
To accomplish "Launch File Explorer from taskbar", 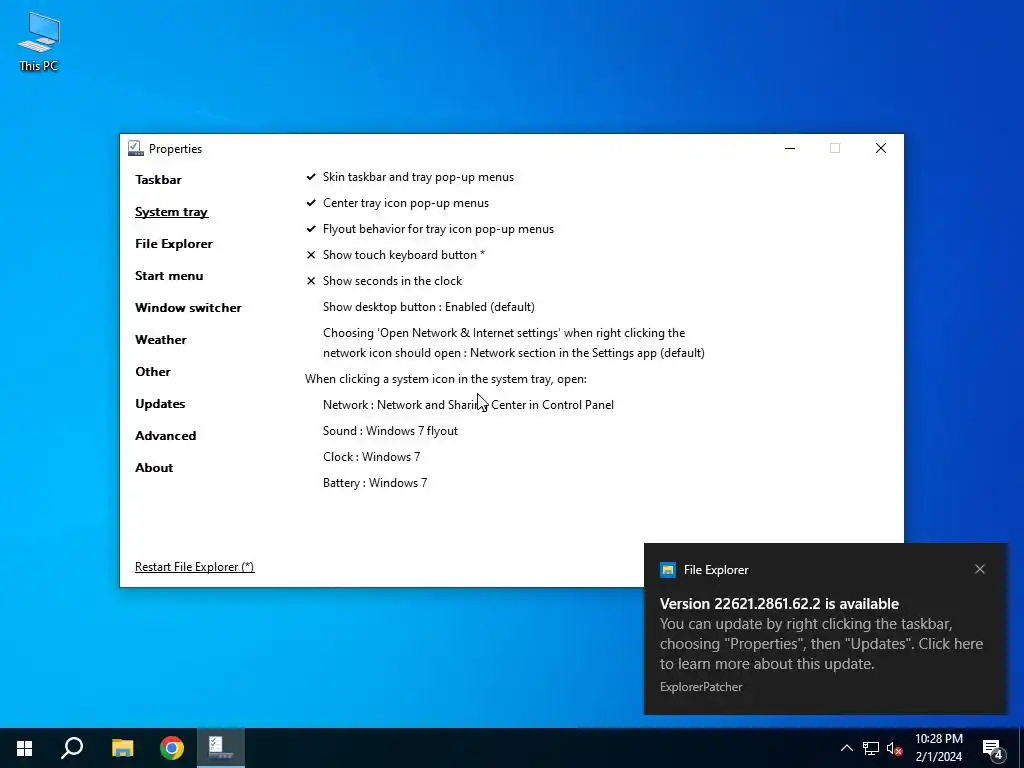I will 122,748.
